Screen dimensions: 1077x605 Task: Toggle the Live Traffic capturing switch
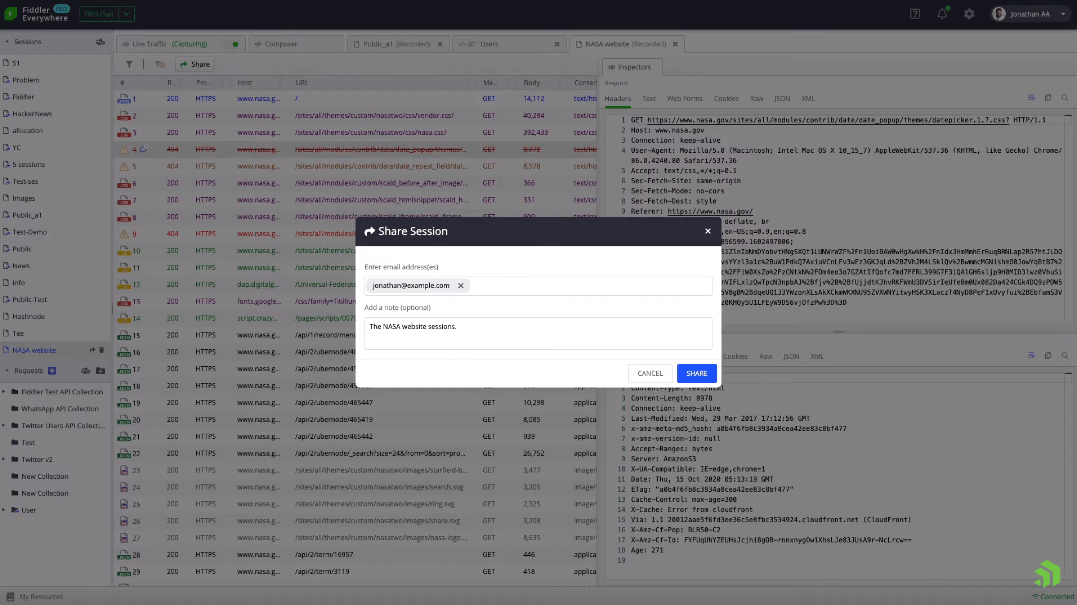point(233,44)
